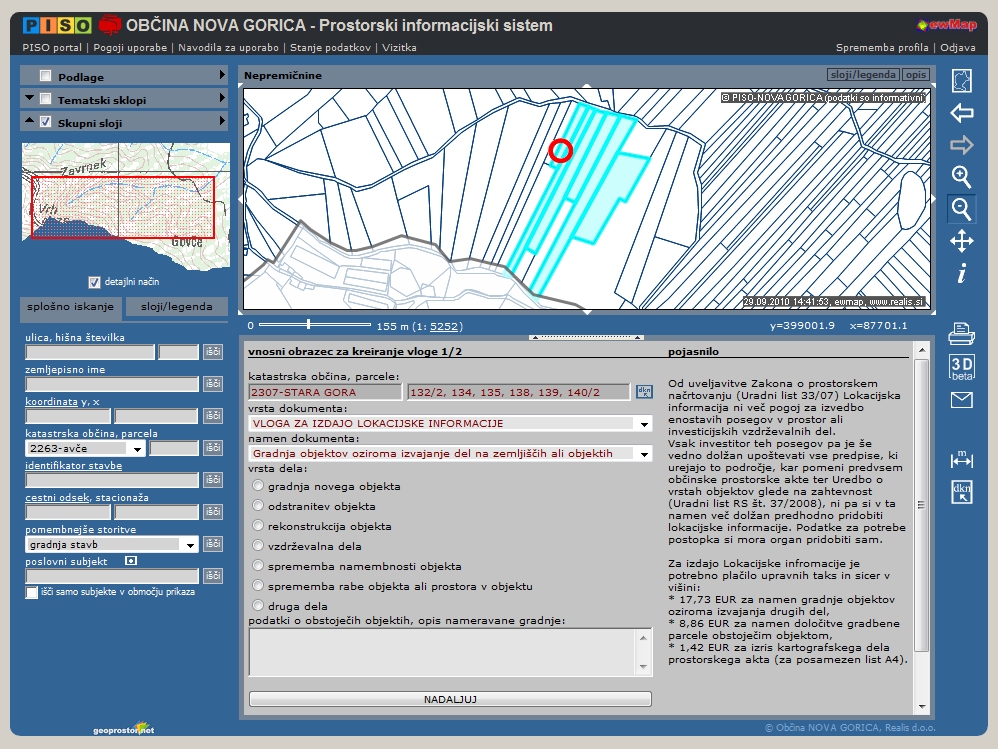Screen dimensions: 998x749
Task: Click the info identify tool
Action: [x=961, y=273]
